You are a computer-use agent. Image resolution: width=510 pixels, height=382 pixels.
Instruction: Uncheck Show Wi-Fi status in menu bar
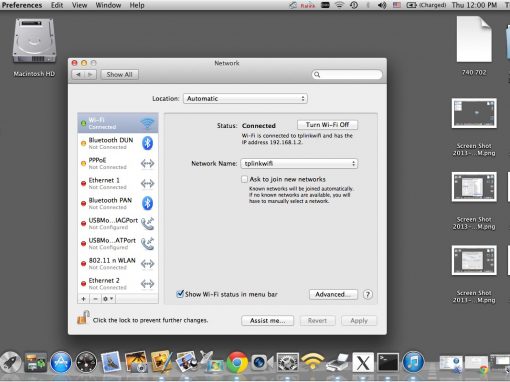[180, 294]
